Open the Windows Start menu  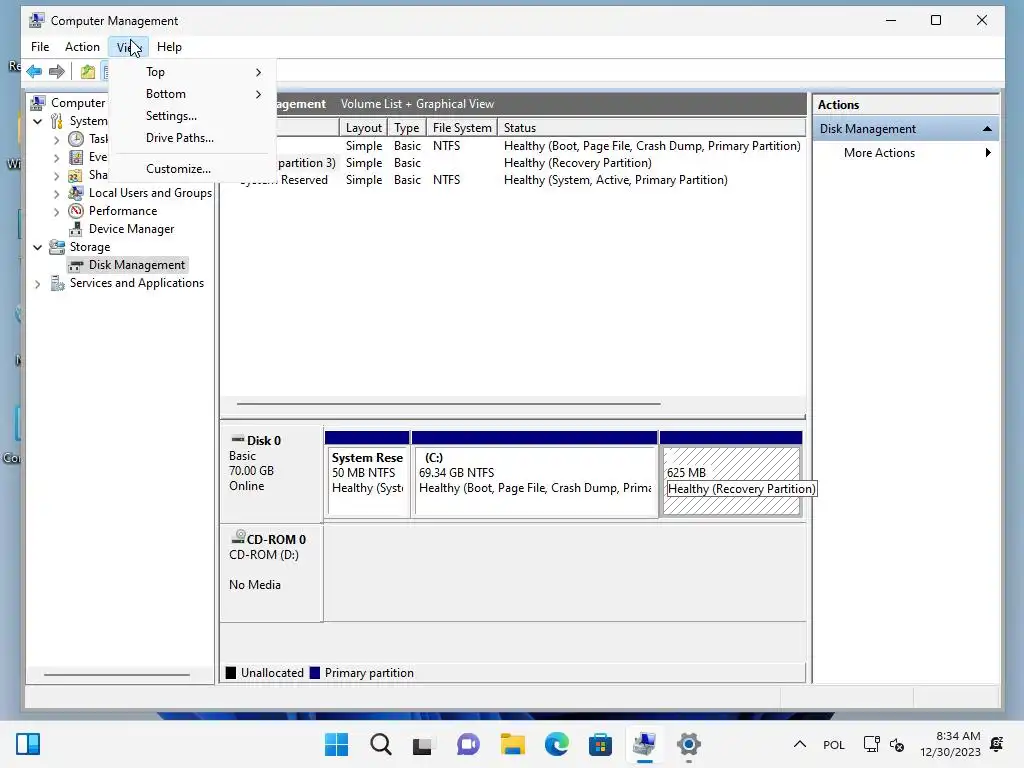[336, 744]
